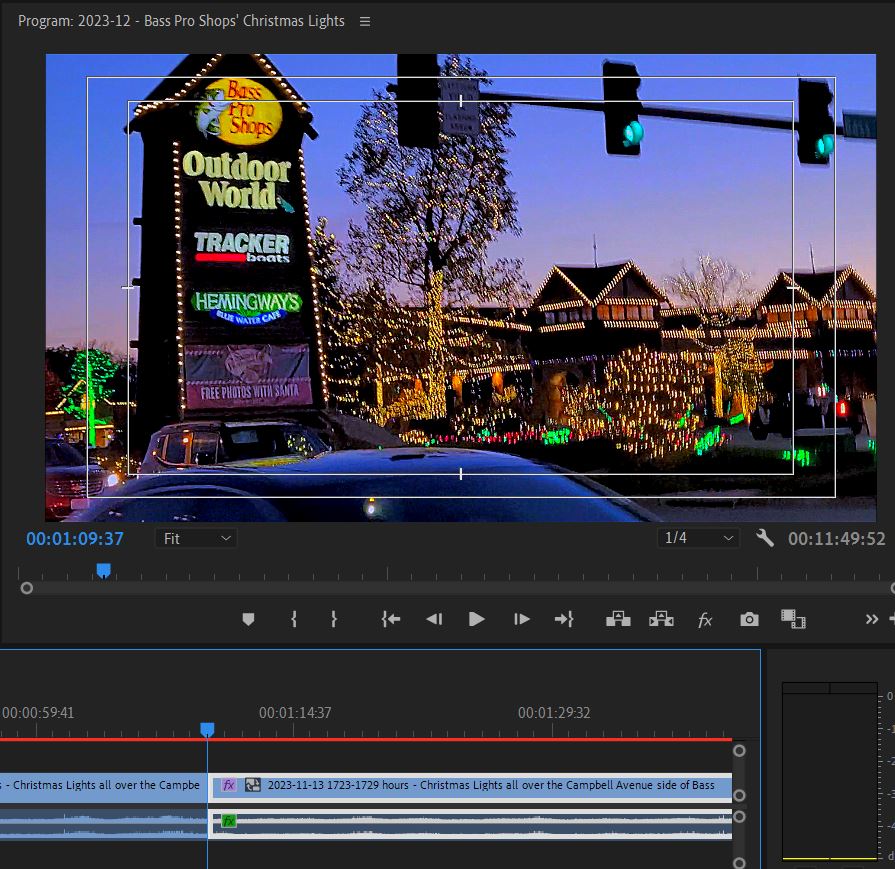Step forward one frame

pyautogui.click(x=522, y=619)
